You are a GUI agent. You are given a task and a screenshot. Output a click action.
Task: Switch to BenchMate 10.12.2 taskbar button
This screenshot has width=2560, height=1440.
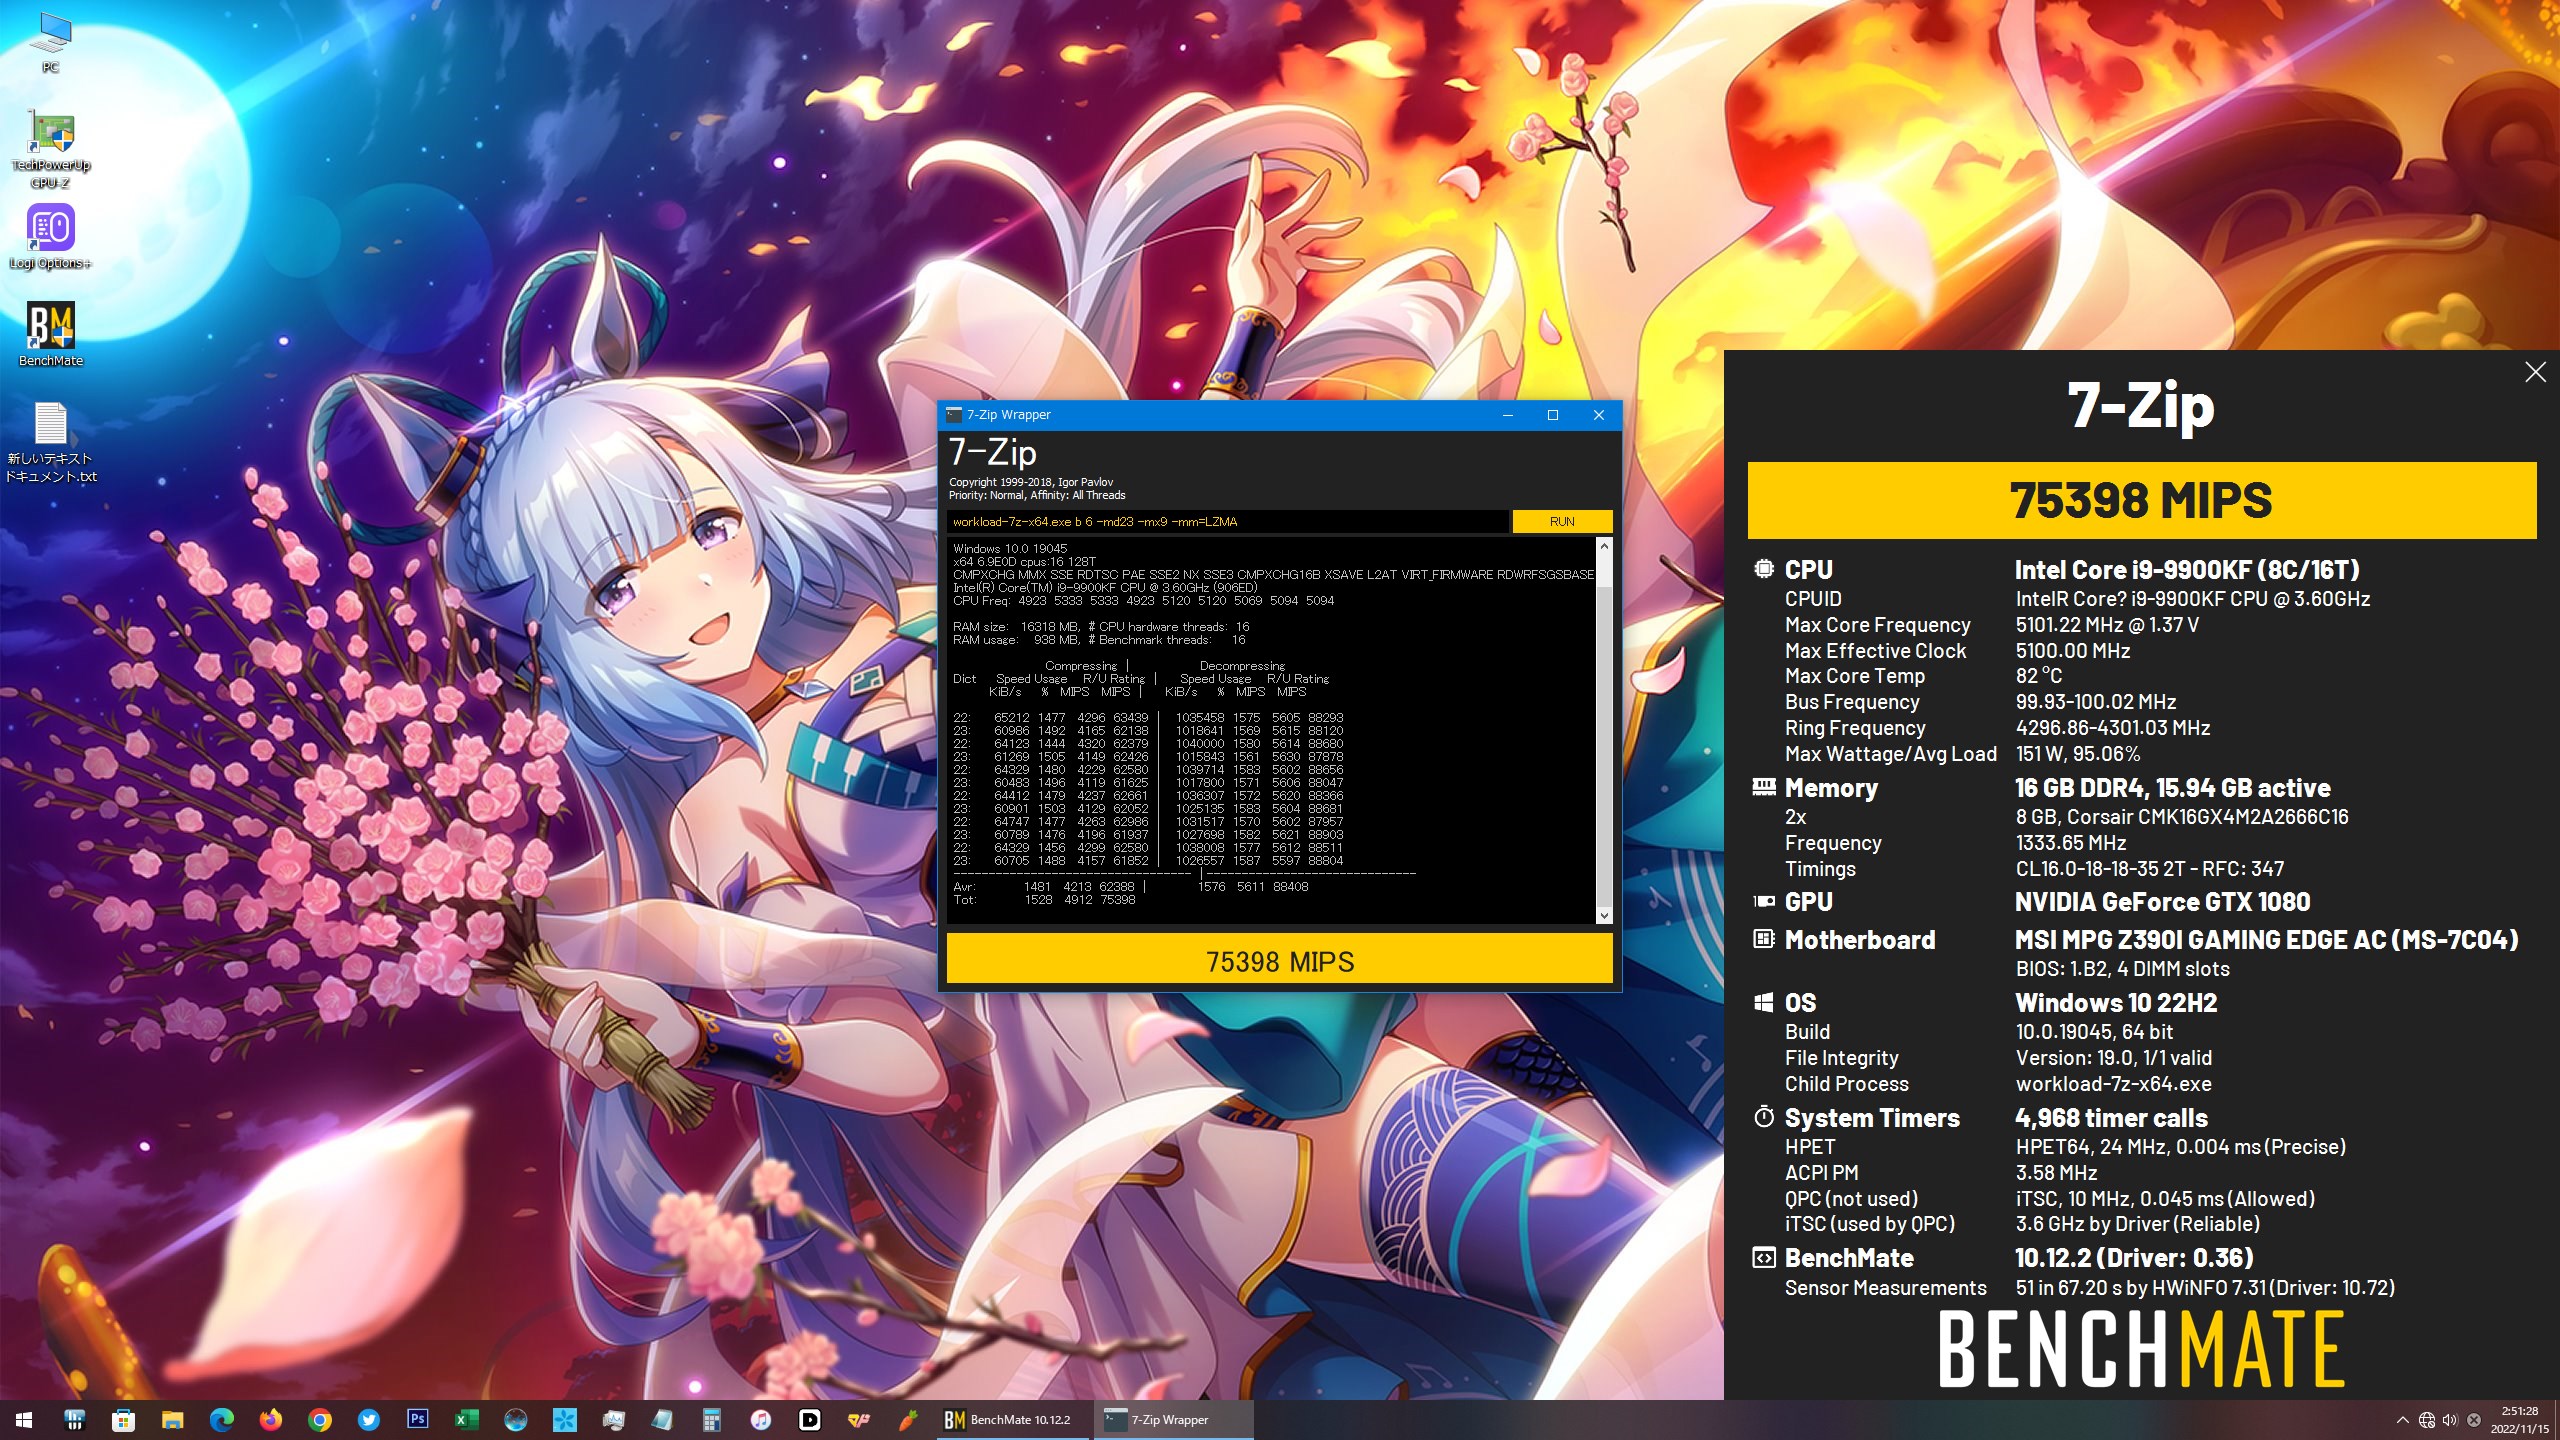[x=1012, y=1420]
